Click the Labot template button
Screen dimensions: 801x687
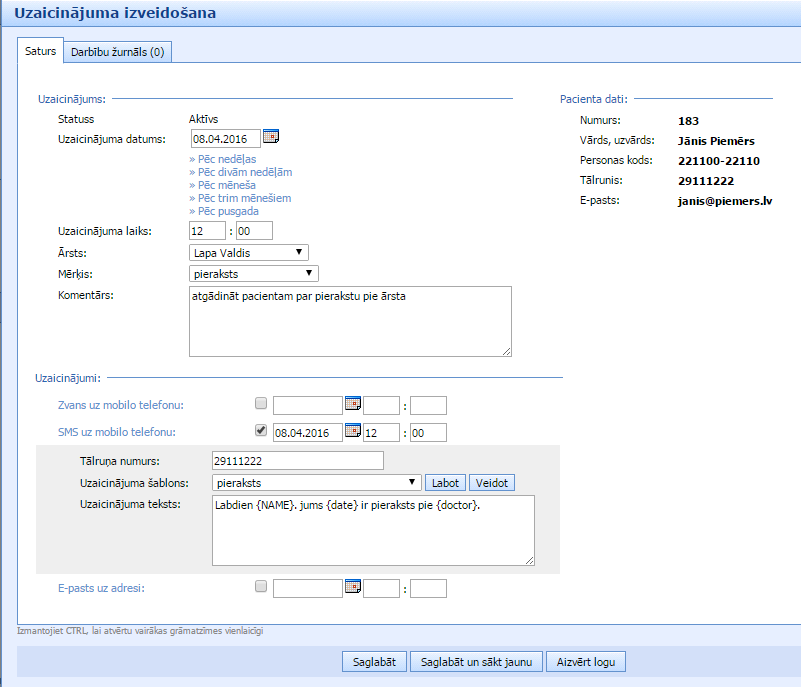(445, 482)
